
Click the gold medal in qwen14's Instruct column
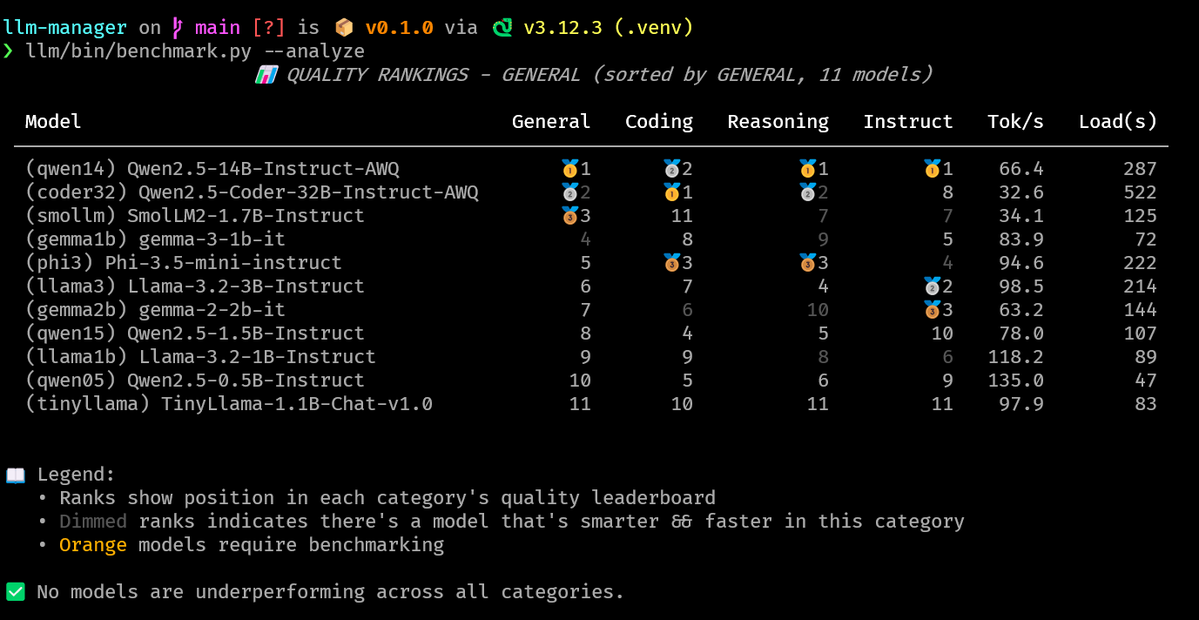click(932, 168)
